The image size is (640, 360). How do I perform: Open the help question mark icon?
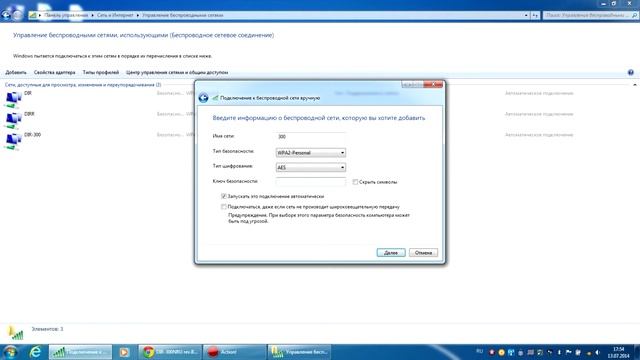(x=631, y=72)
